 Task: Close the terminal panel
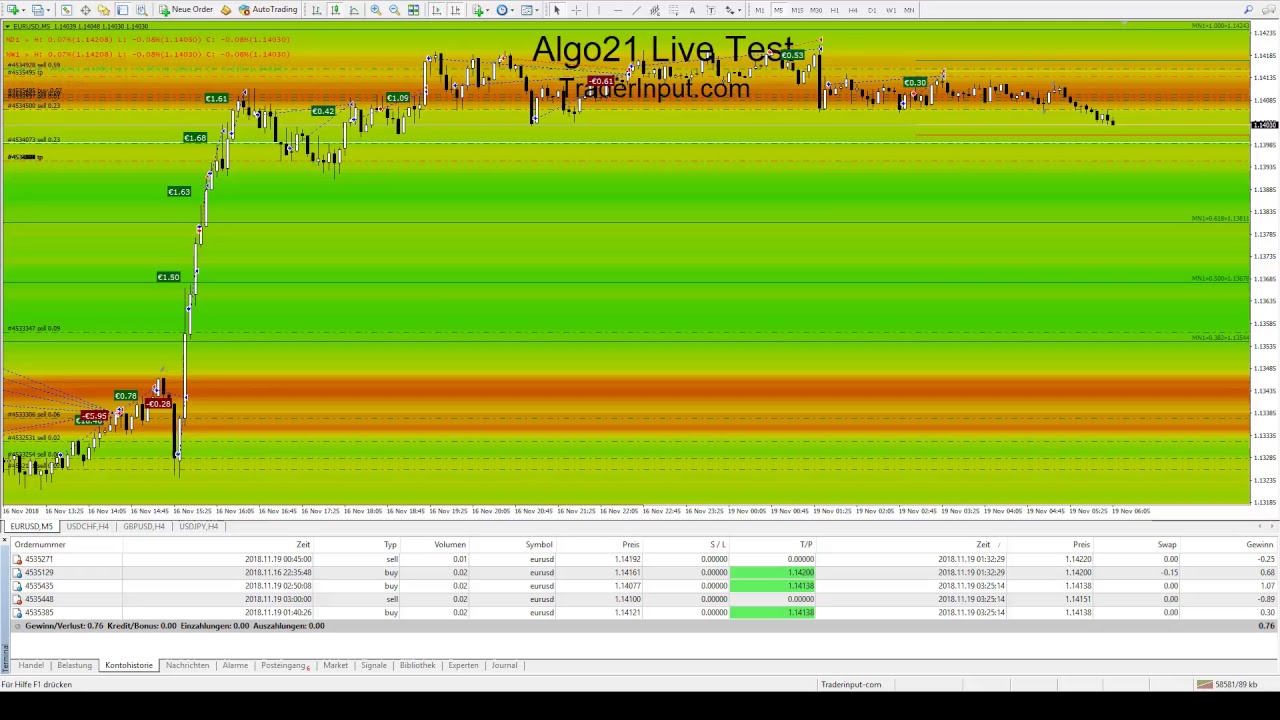(x=5, y=540)
